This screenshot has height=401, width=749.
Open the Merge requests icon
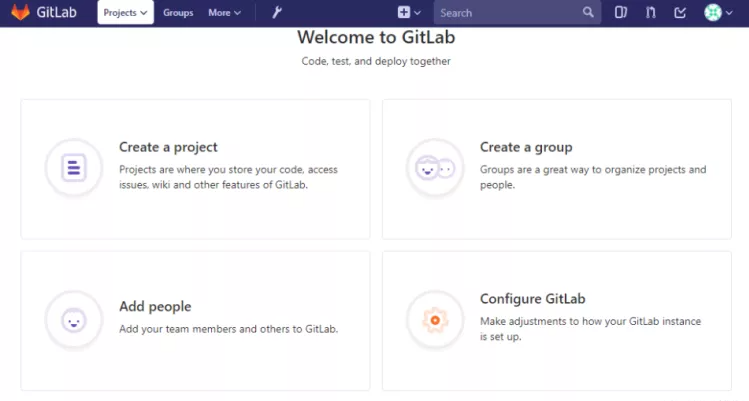click(651, 12)
